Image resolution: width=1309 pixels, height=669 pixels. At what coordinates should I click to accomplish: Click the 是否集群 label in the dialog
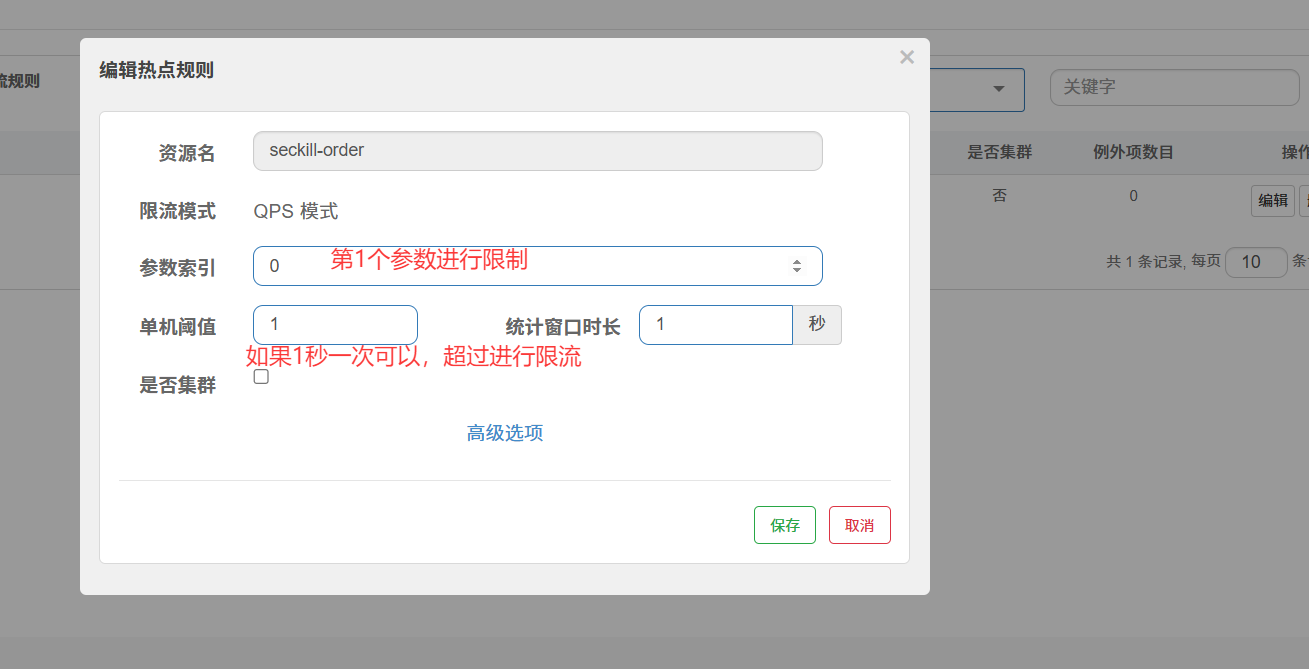point(177,385)
